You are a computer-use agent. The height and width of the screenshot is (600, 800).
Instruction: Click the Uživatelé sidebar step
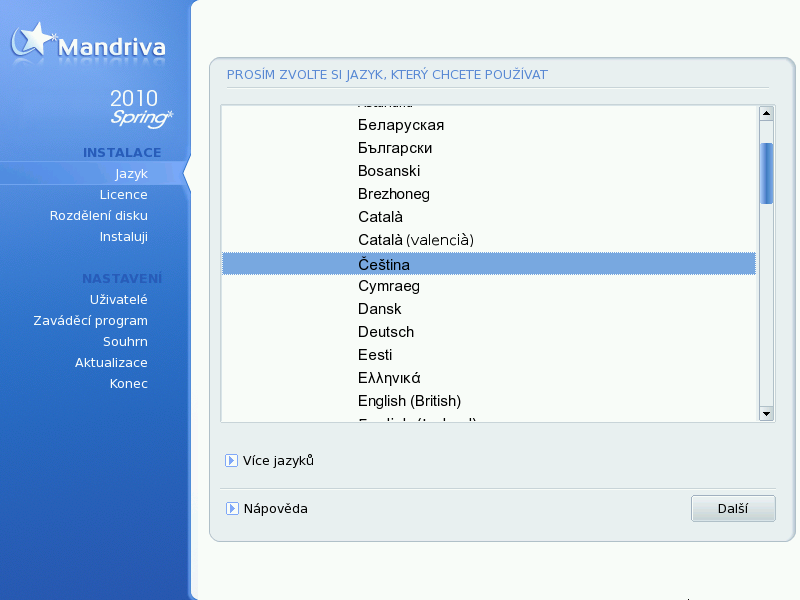118,299
